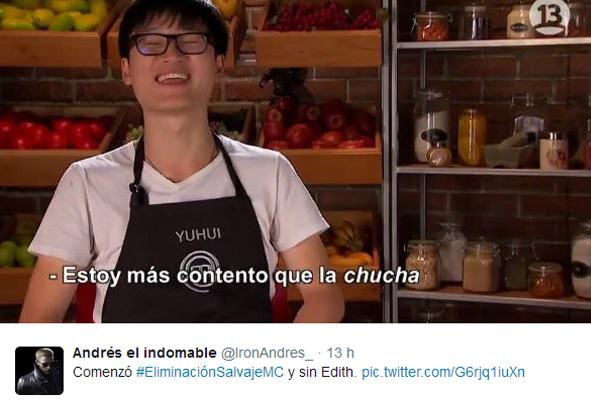Click the yellow jar on the shelf

[x=472, y=137]
